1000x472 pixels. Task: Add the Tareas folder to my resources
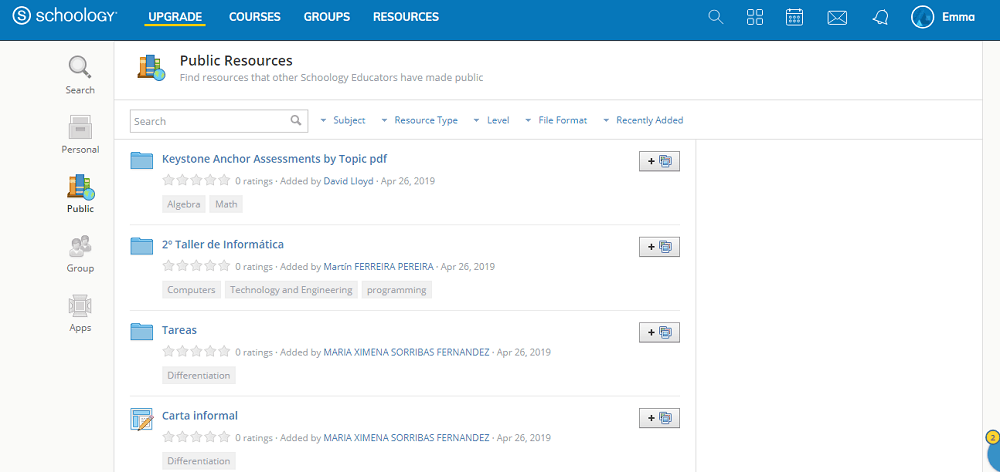coord(659,333)
